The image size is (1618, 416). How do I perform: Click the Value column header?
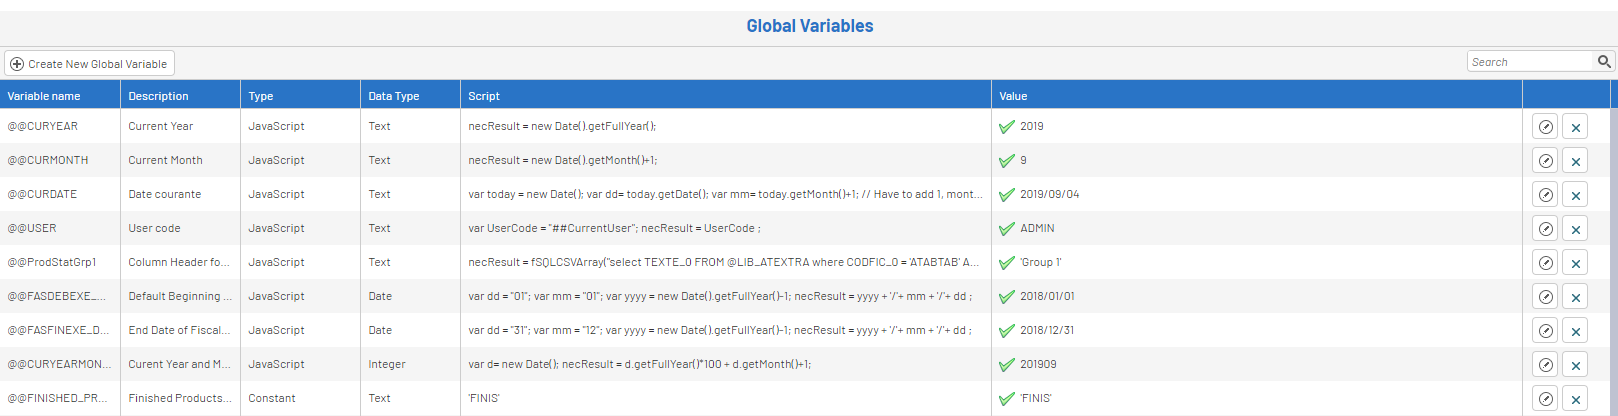1013,96
